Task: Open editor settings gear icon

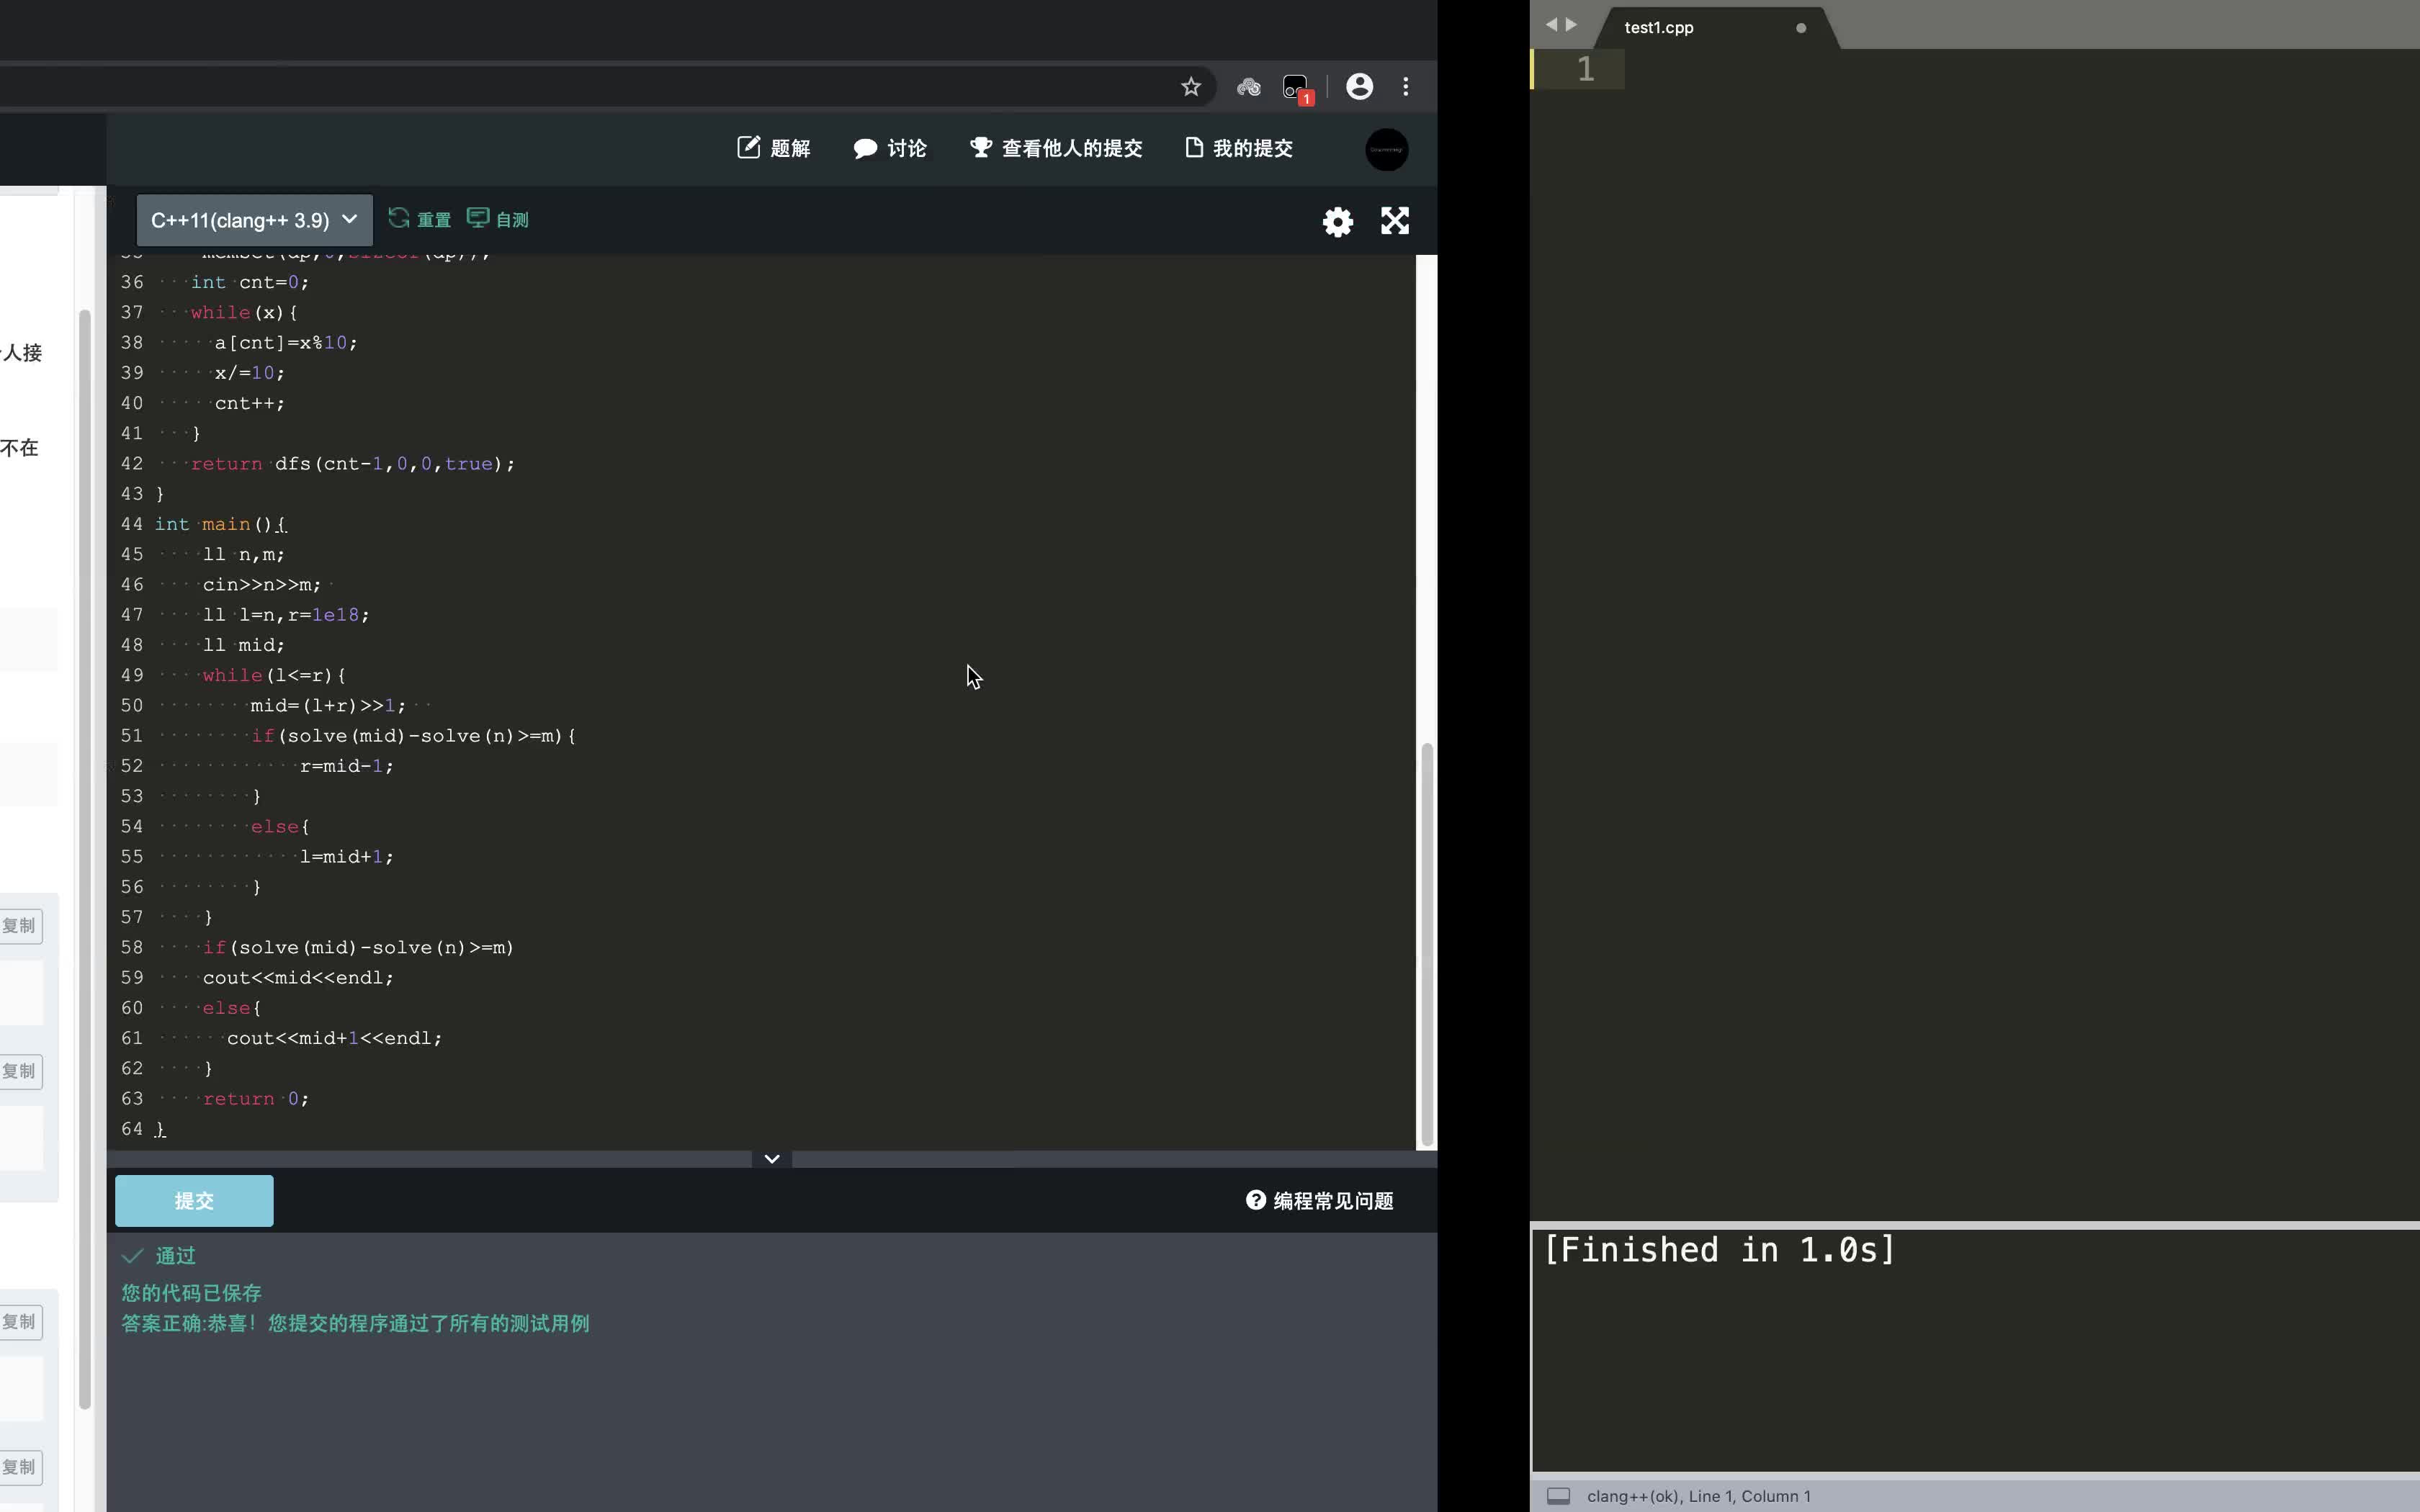Action: point(1337,221)
